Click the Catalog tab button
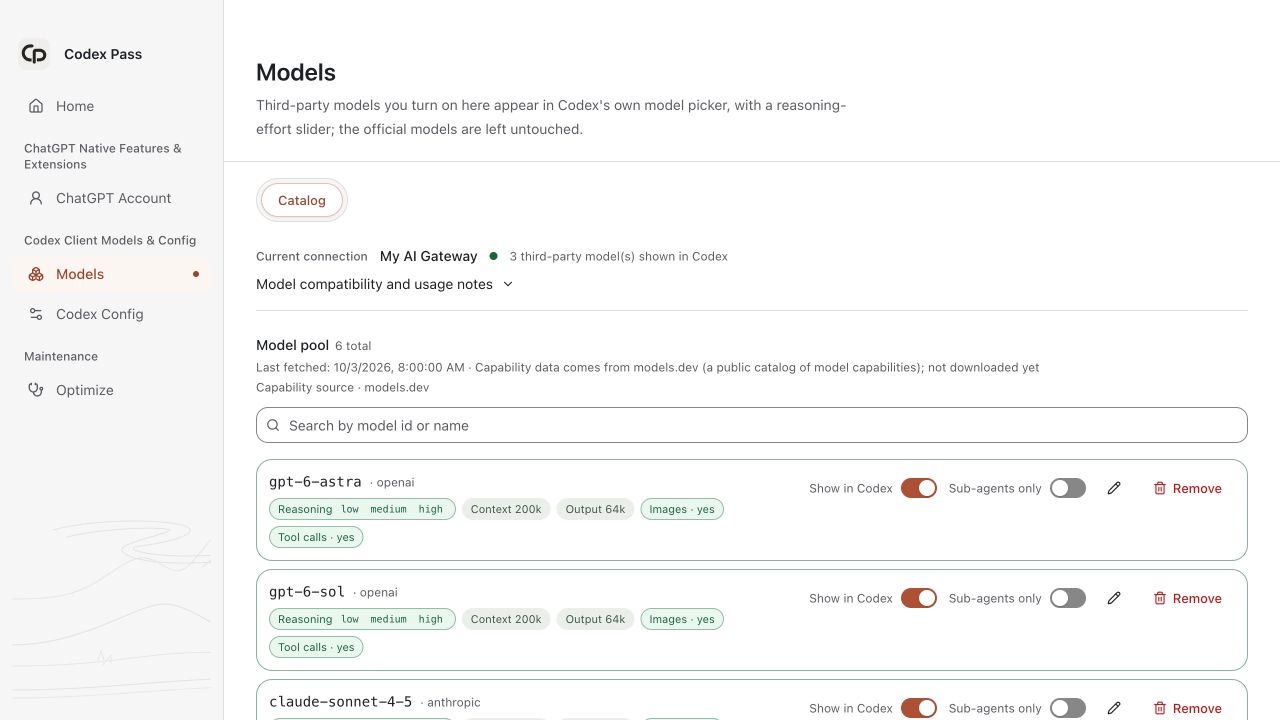1280x720 pixels. [x=302, y=200]
